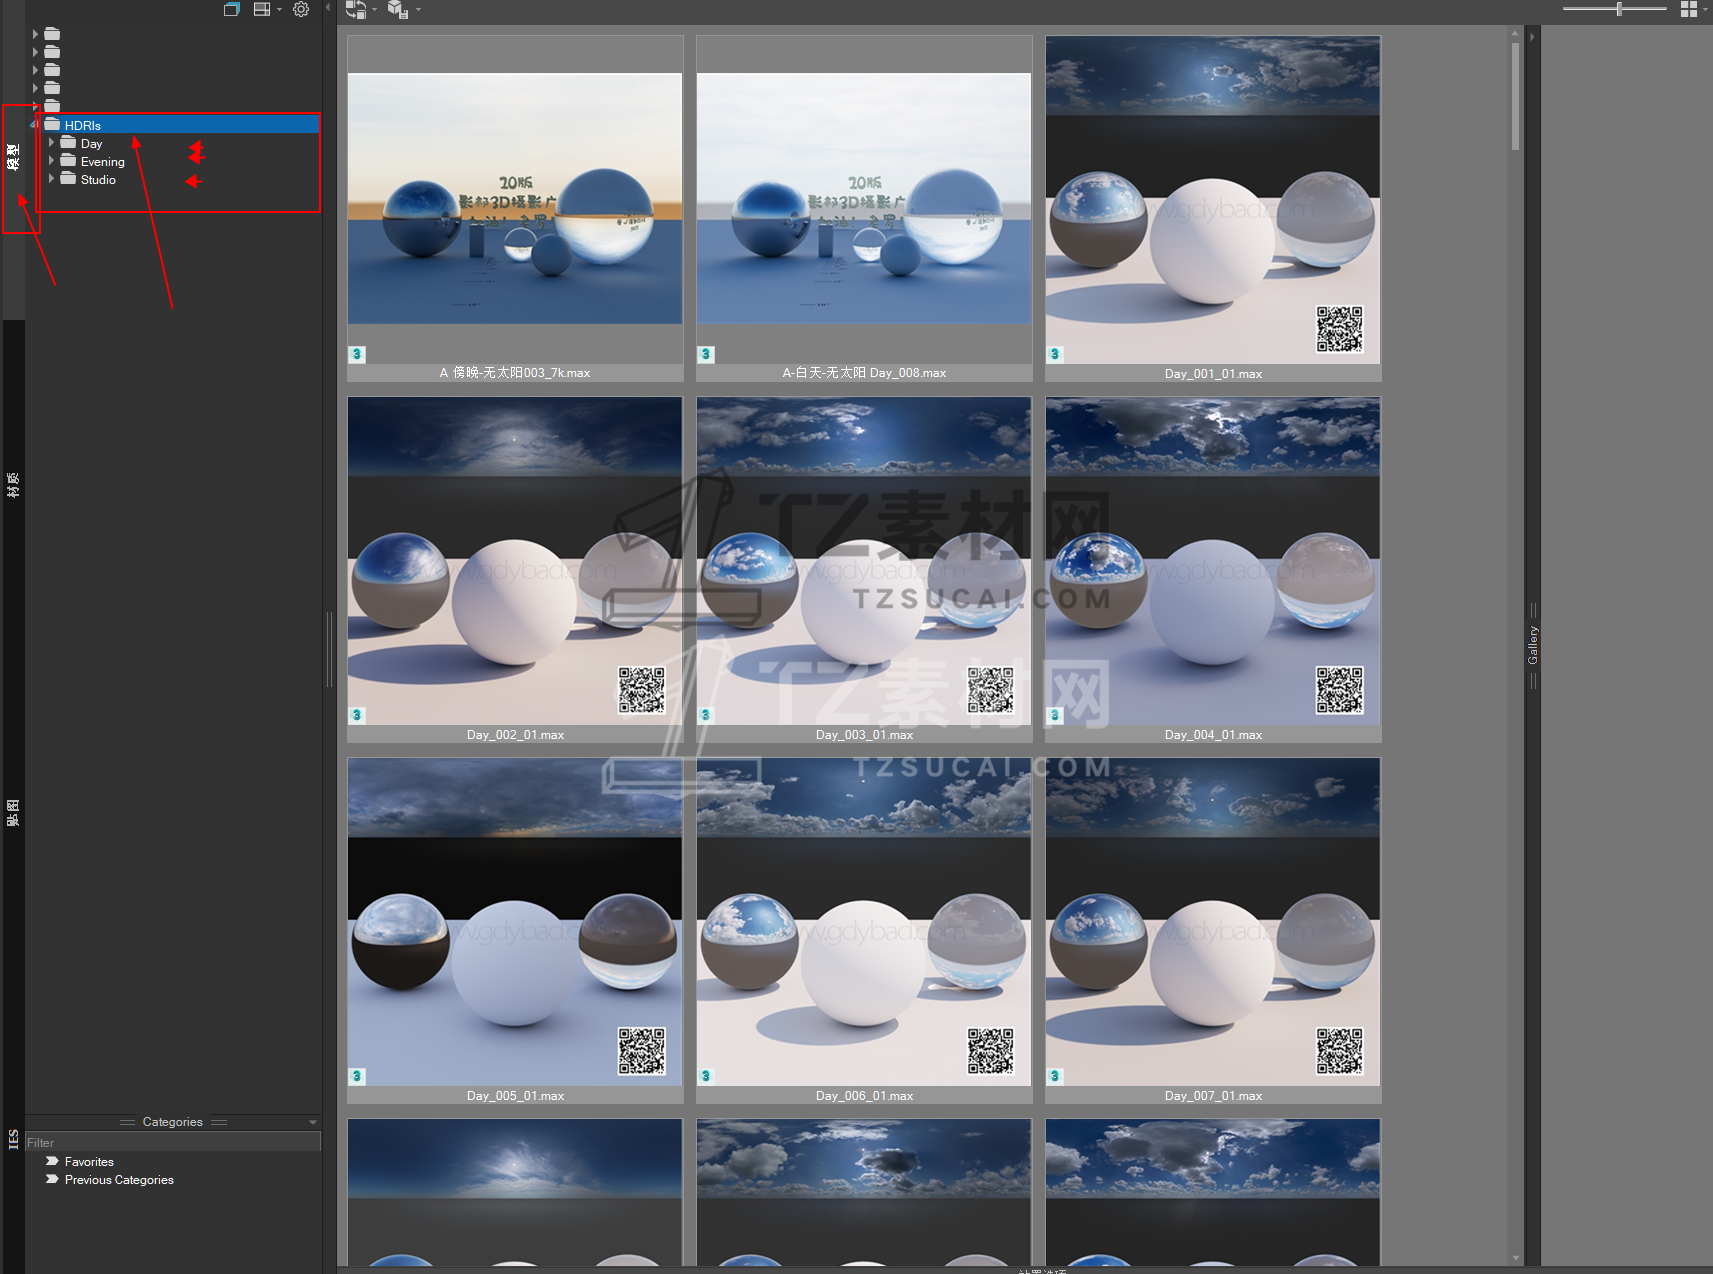Click the Categories panel header
Viewport: 1713px width, 1274px height.
(x=173, y=1122)
